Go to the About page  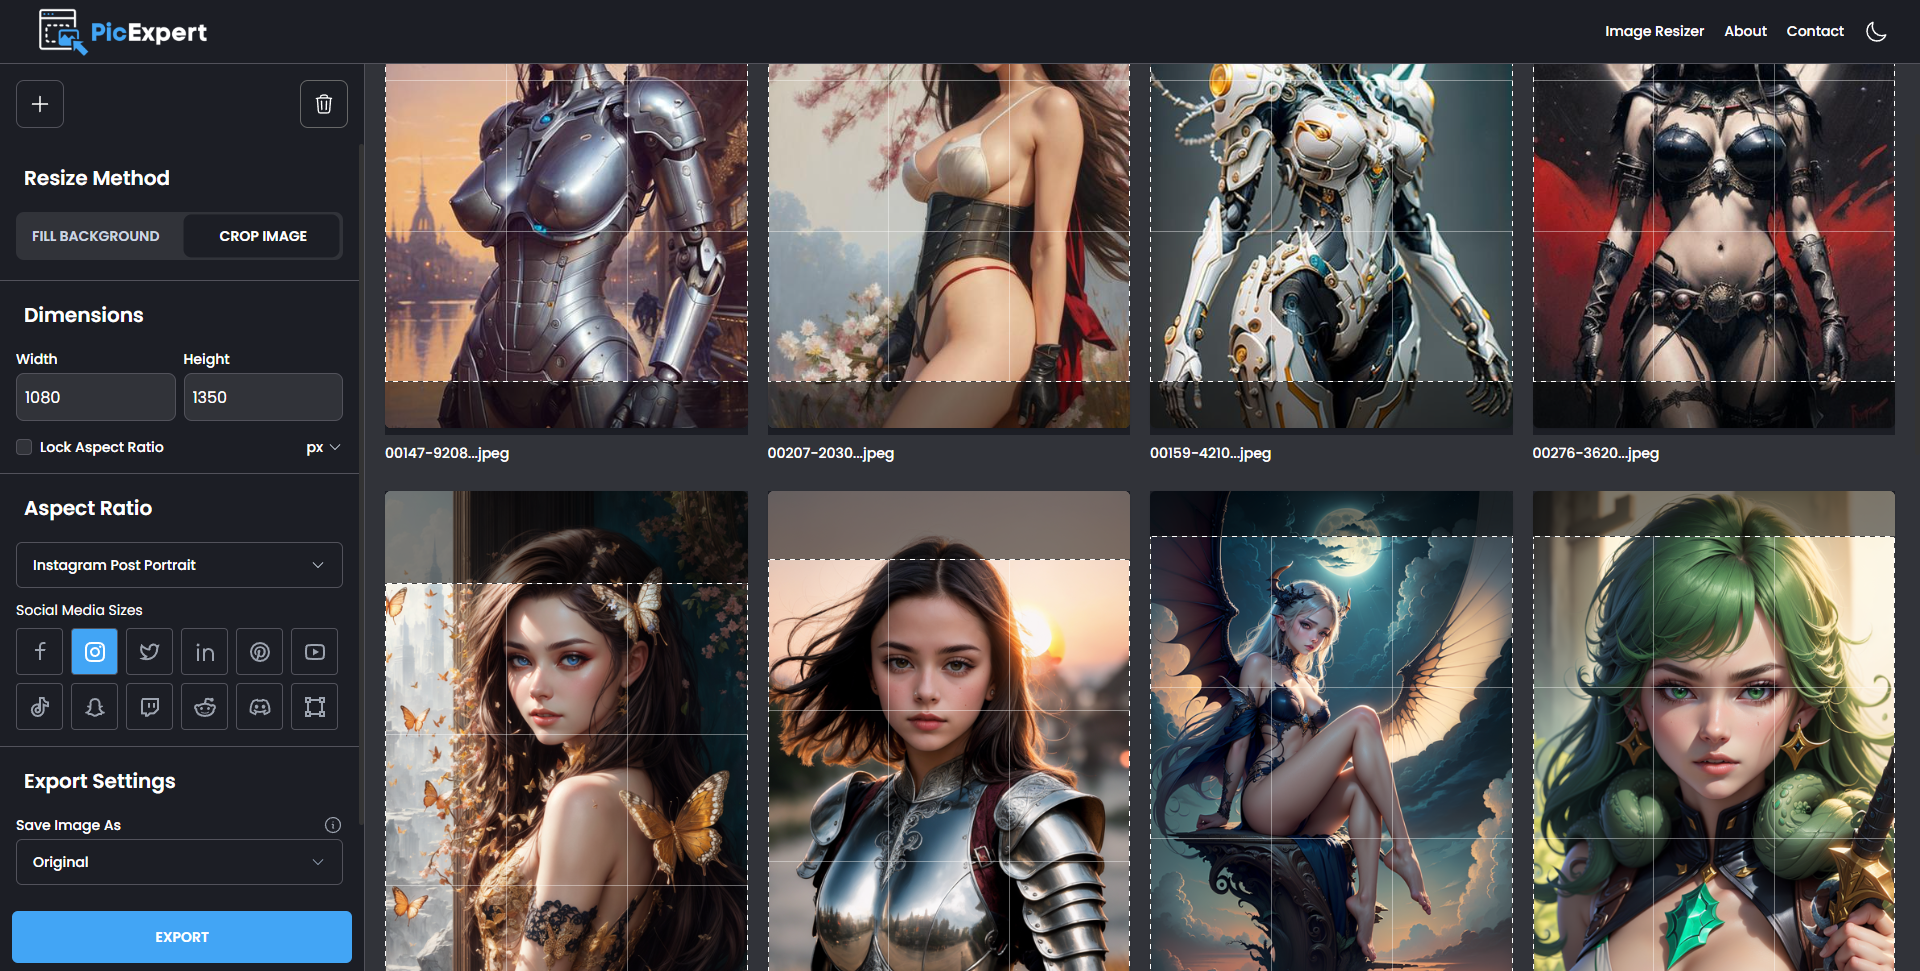(1745, 31)
